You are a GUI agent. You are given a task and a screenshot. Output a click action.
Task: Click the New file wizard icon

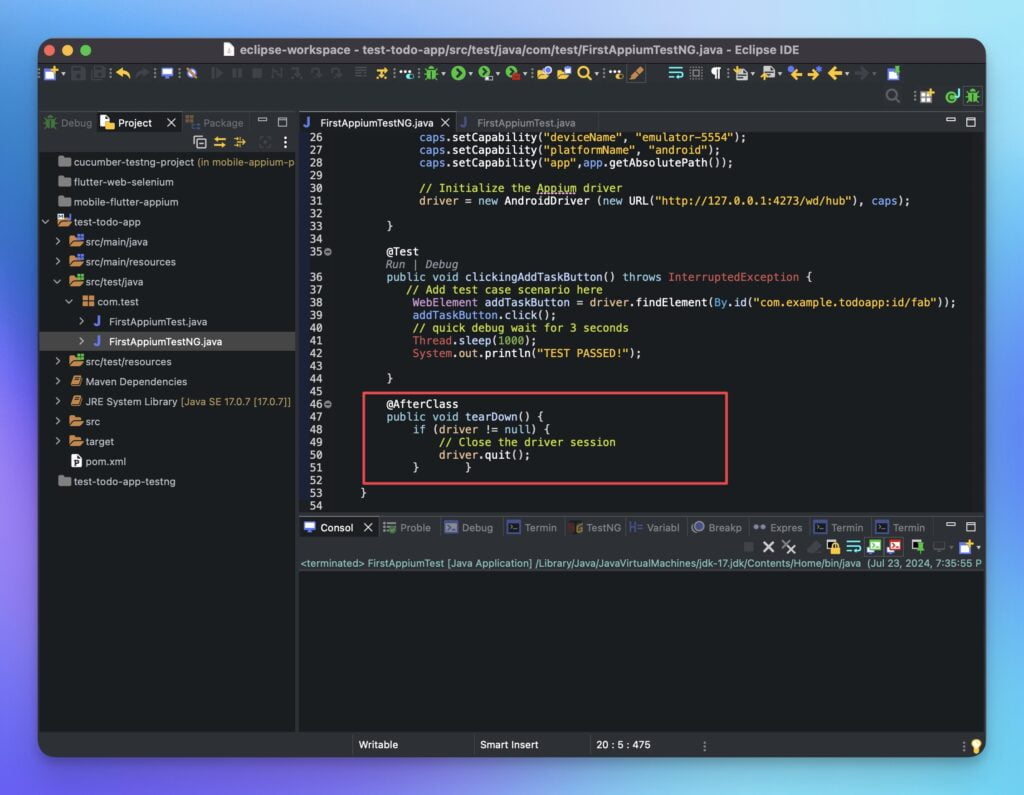click(51, 73)
